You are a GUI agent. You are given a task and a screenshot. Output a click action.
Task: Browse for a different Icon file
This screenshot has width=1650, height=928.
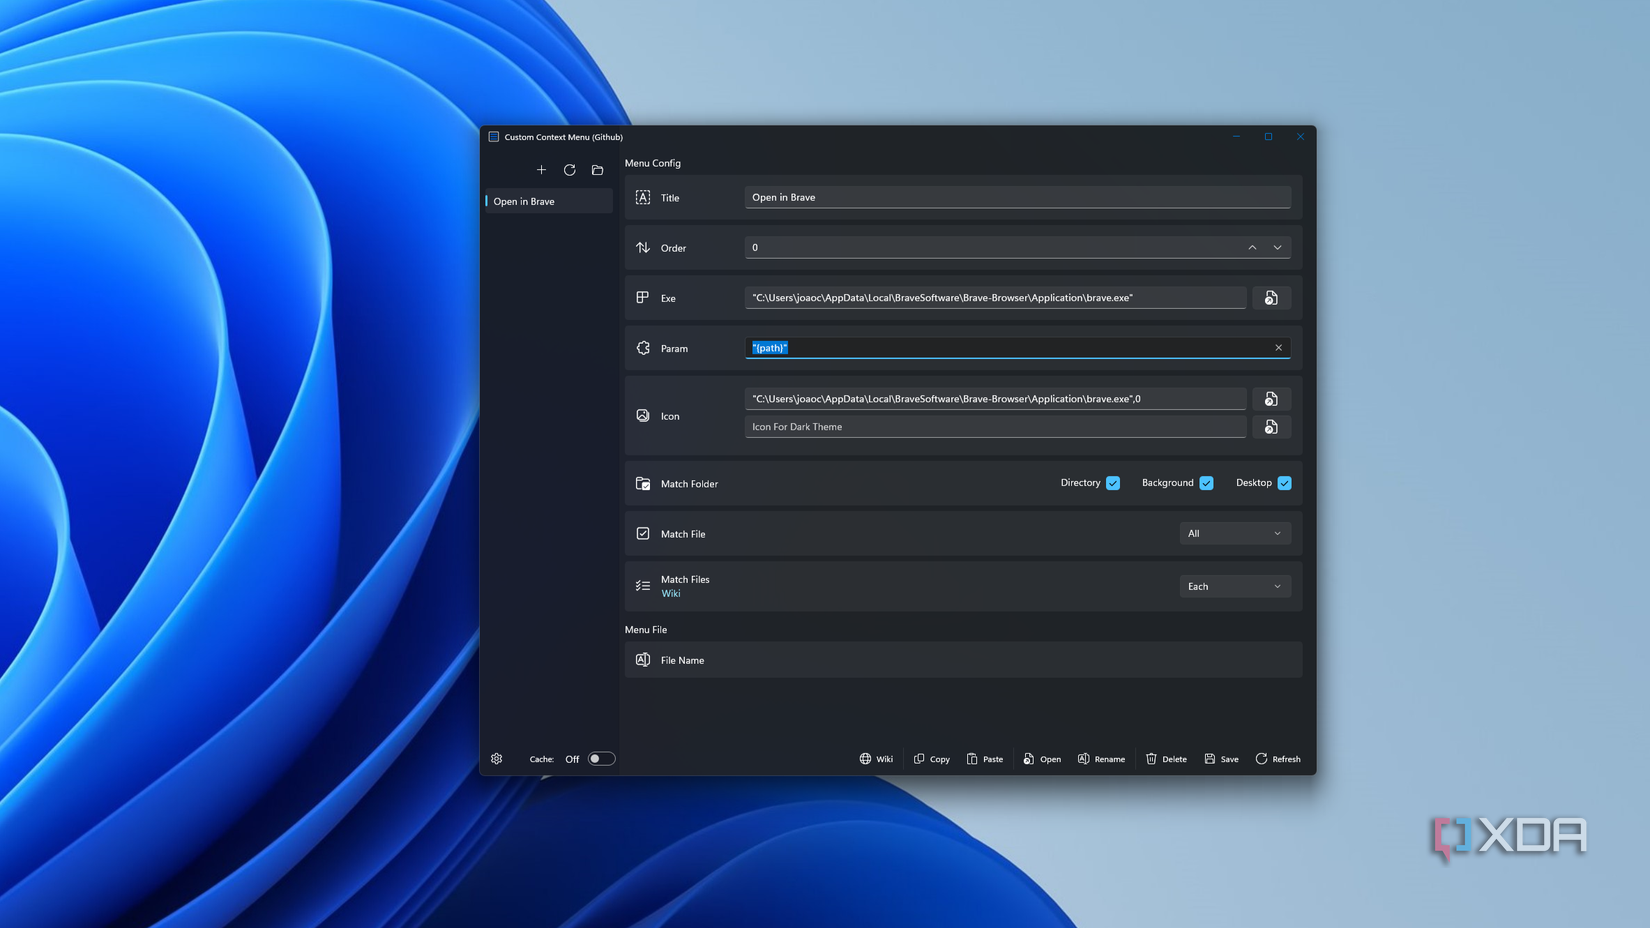1271,398
